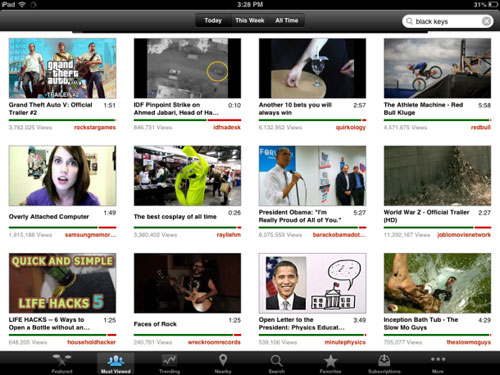Open the IDF Pinpoint Strike video thumbnail
The image size is (500, 375).
[x=187, y=68]
